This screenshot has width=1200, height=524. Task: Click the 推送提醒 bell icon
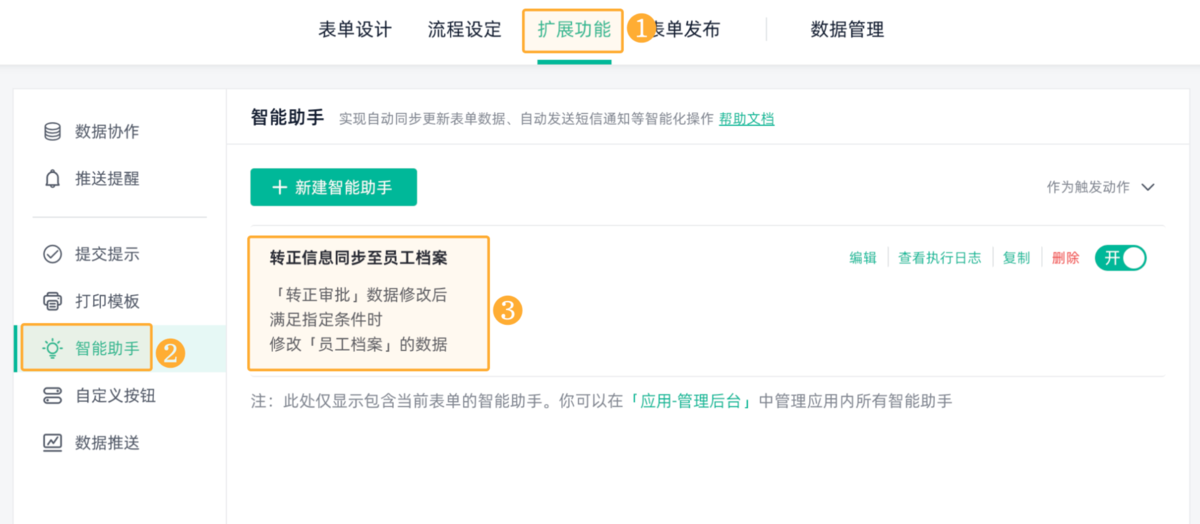click(x=52, y=179)
